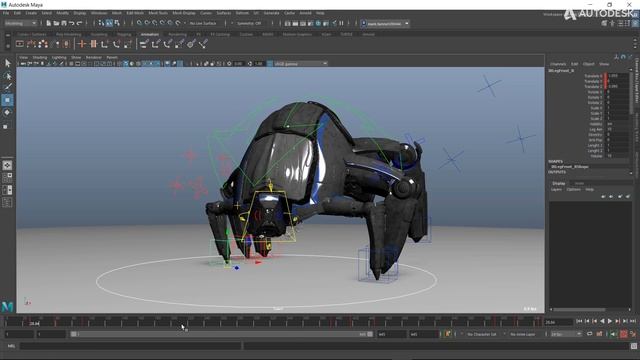The height and width of the screenshot is (360, 640).
Task: Switch to single pane layout
Action: 7,165
